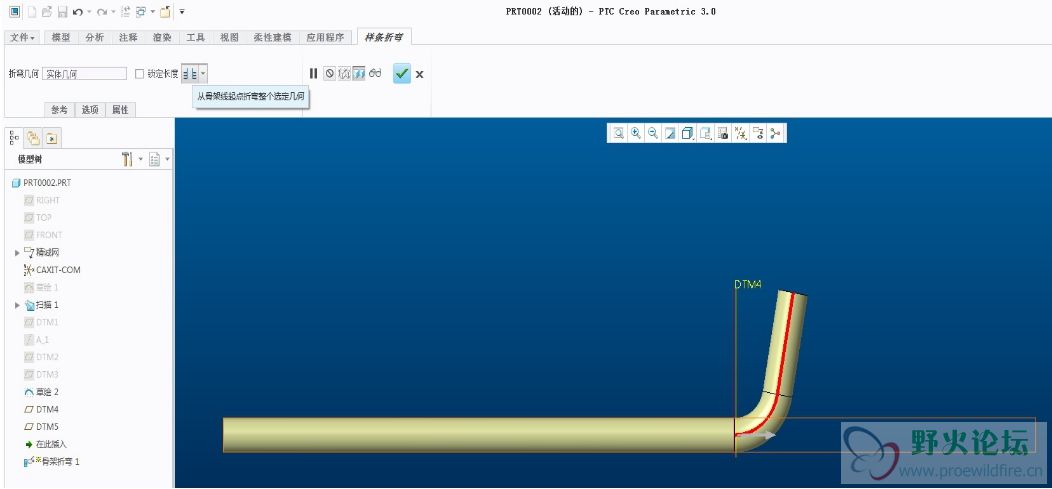Click the windows switch icon in quick access toolbar

[141, 12]
